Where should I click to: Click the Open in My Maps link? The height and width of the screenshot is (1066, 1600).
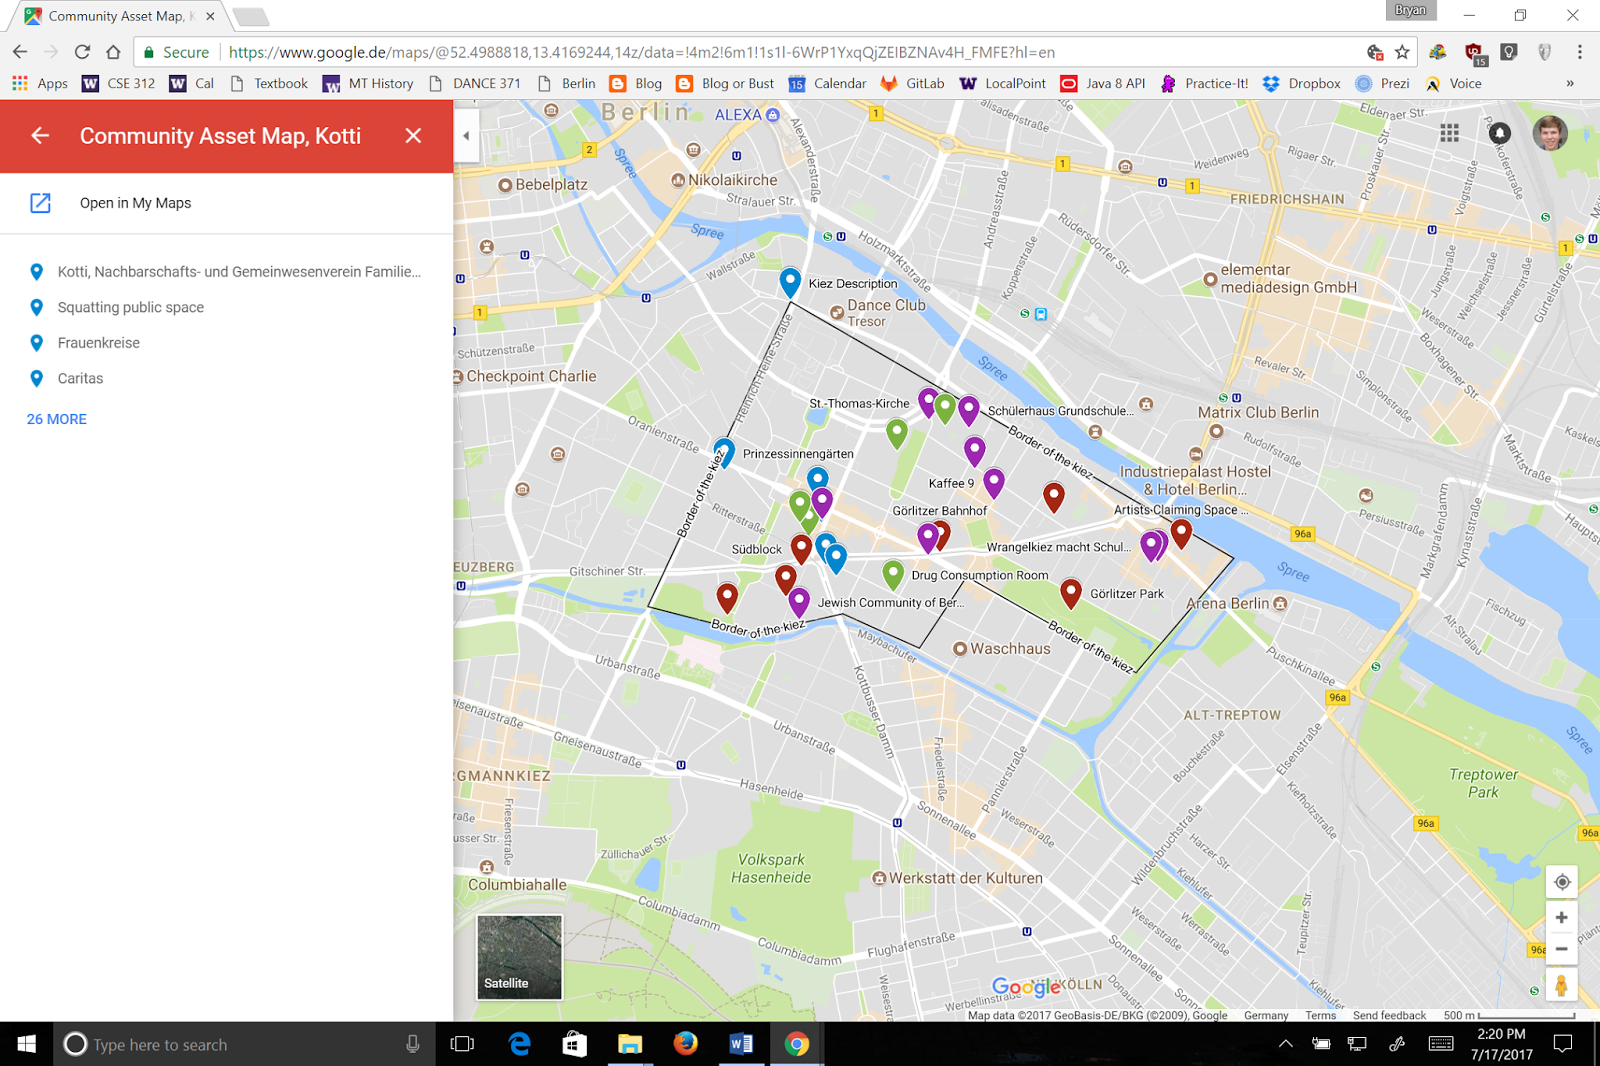(x=135, y=203)
